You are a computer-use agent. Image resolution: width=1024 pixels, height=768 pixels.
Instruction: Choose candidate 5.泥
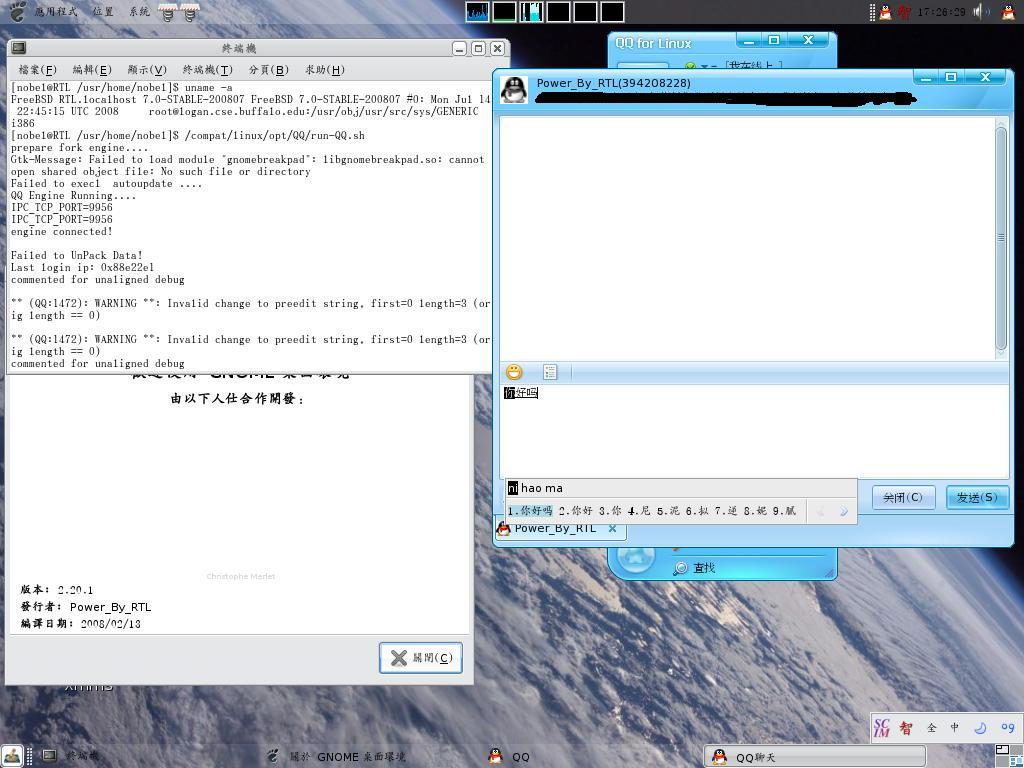(667, 511)
